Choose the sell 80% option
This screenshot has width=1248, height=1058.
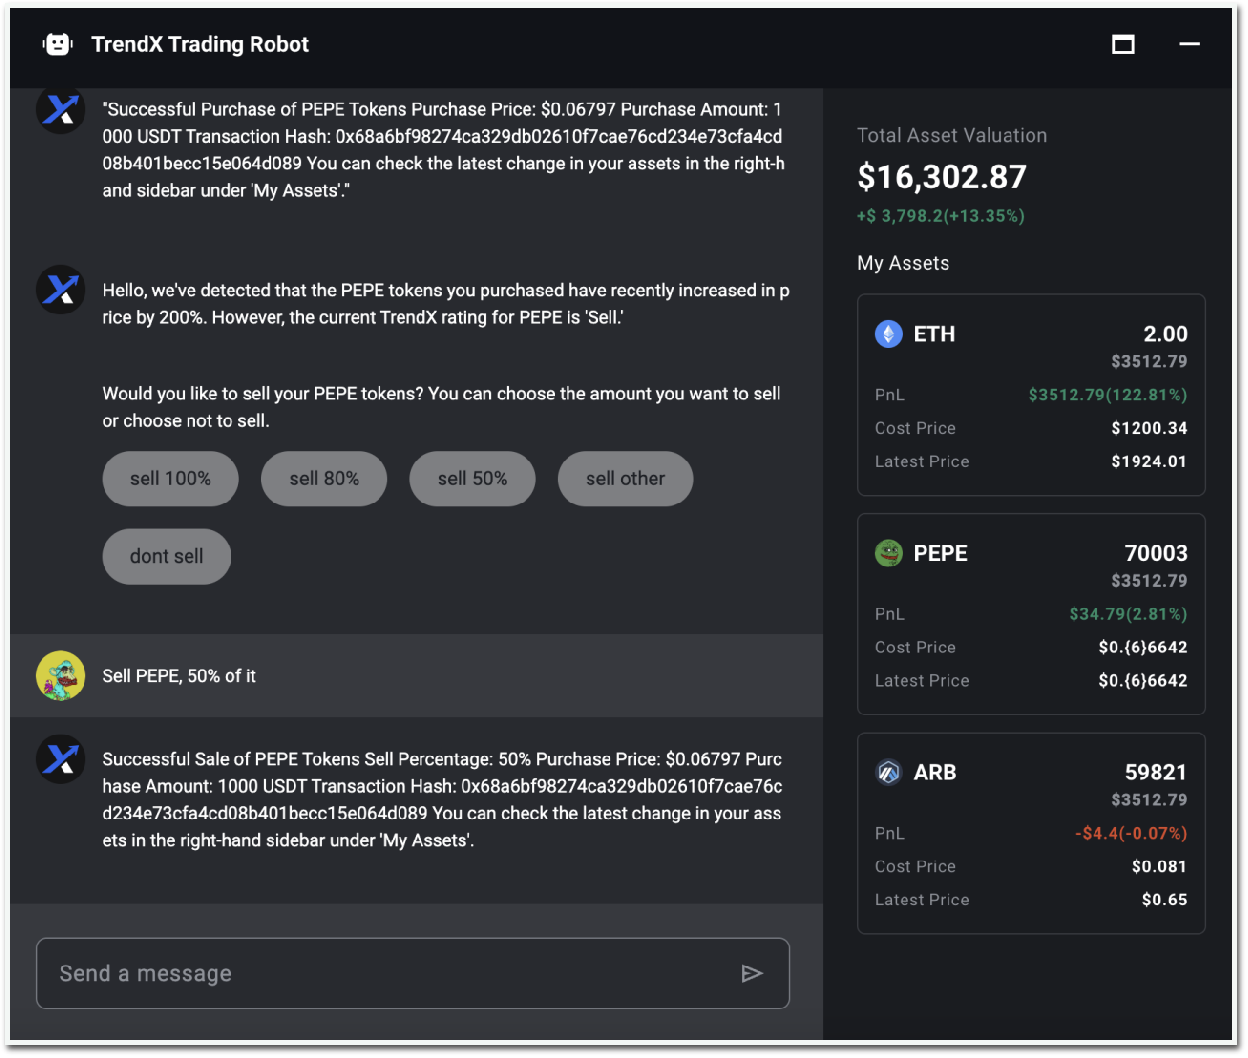tap(324, 479)
